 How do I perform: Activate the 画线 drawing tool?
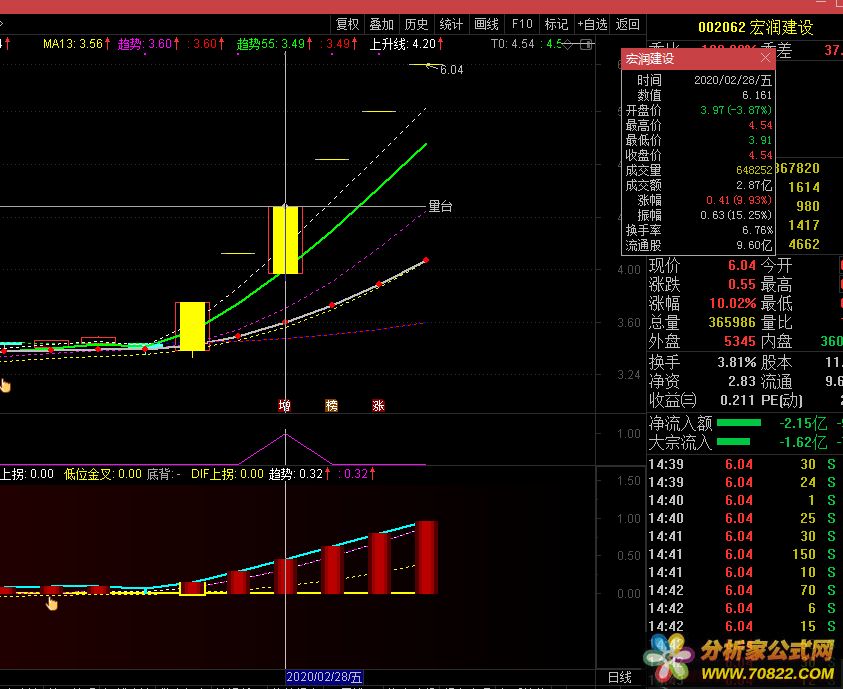(x=486, y=25)
